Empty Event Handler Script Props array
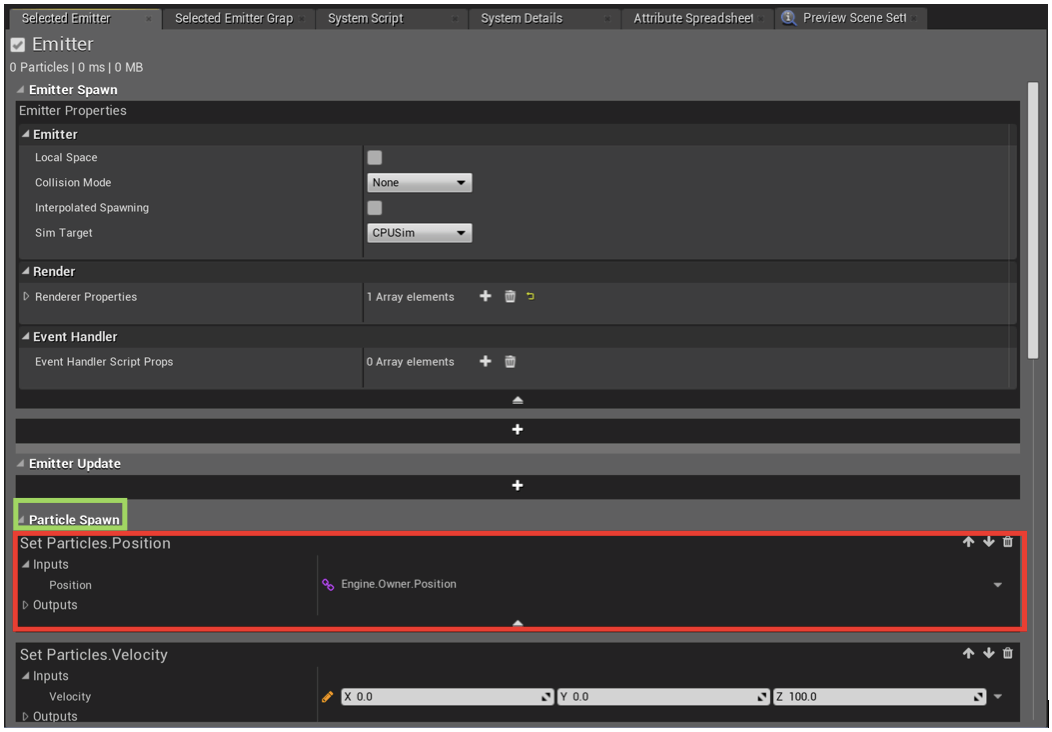This screenshot has height=732, width=1052. click(510, 362)
